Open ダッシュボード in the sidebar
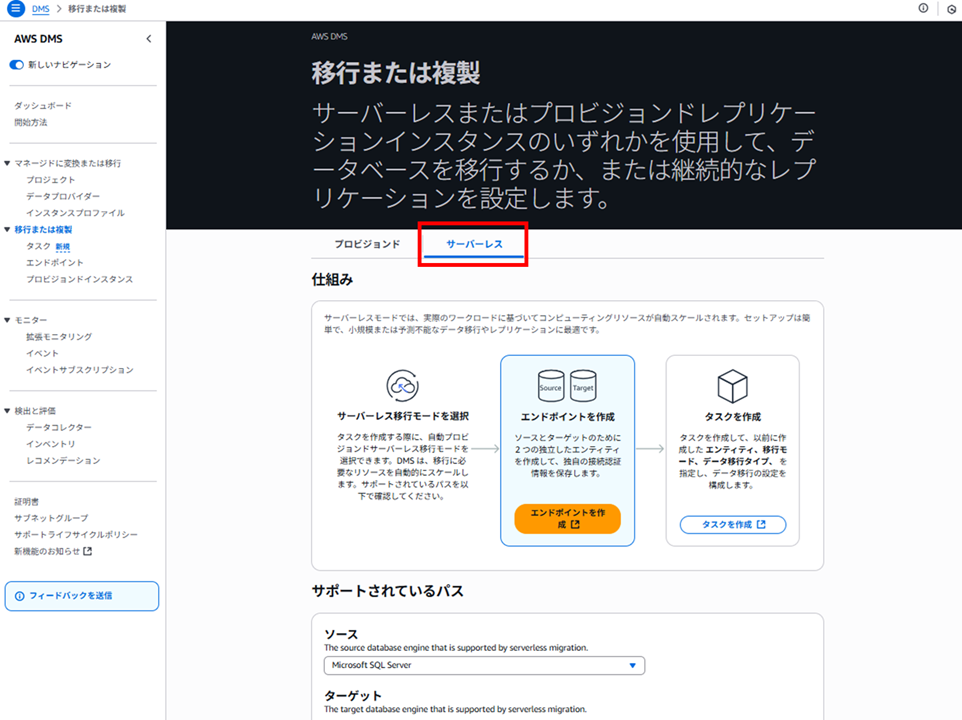 point(43,105)
